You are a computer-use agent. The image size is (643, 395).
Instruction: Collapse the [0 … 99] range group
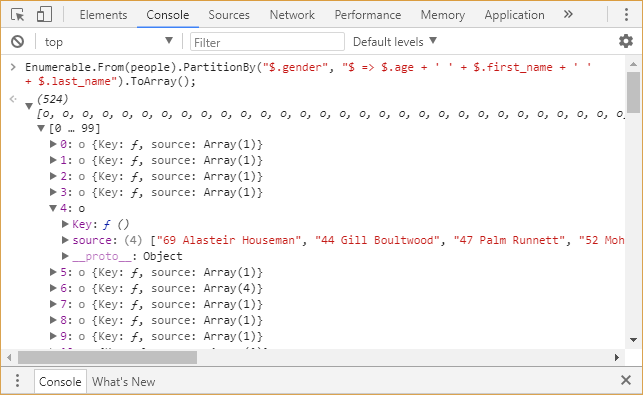(41, 128)
